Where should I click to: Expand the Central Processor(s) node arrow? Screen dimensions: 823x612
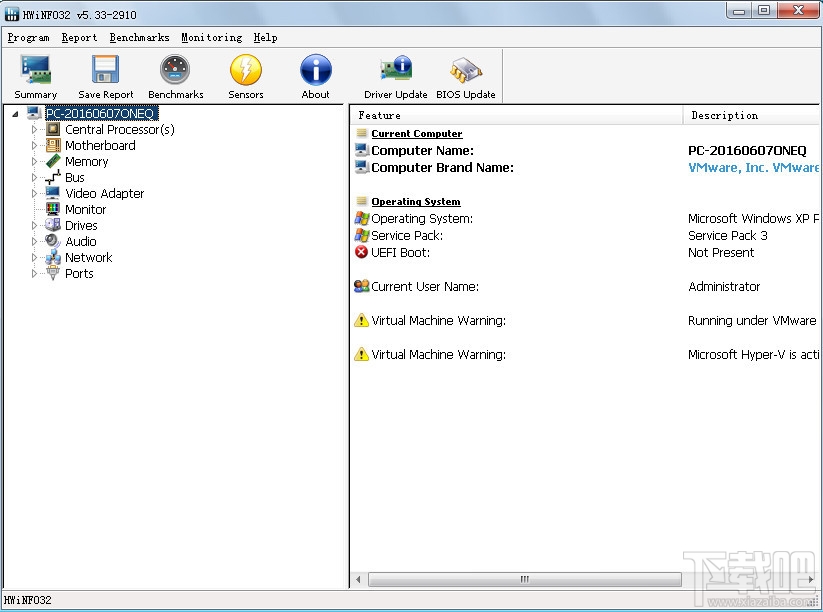(x=34, y=129)
